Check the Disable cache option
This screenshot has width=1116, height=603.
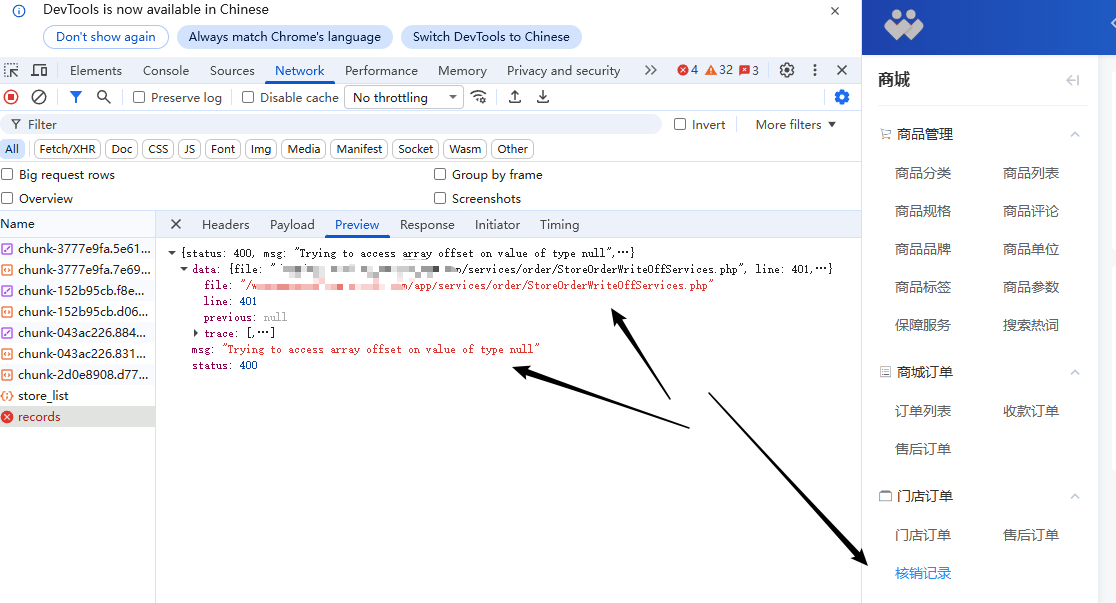[x=248, y=98]
